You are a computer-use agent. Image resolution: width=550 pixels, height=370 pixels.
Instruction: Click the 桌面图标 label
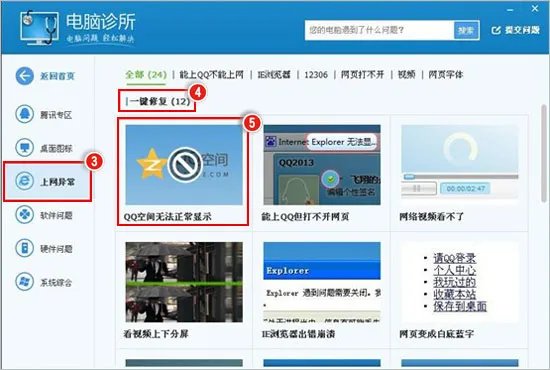click(x=56, y=148)
